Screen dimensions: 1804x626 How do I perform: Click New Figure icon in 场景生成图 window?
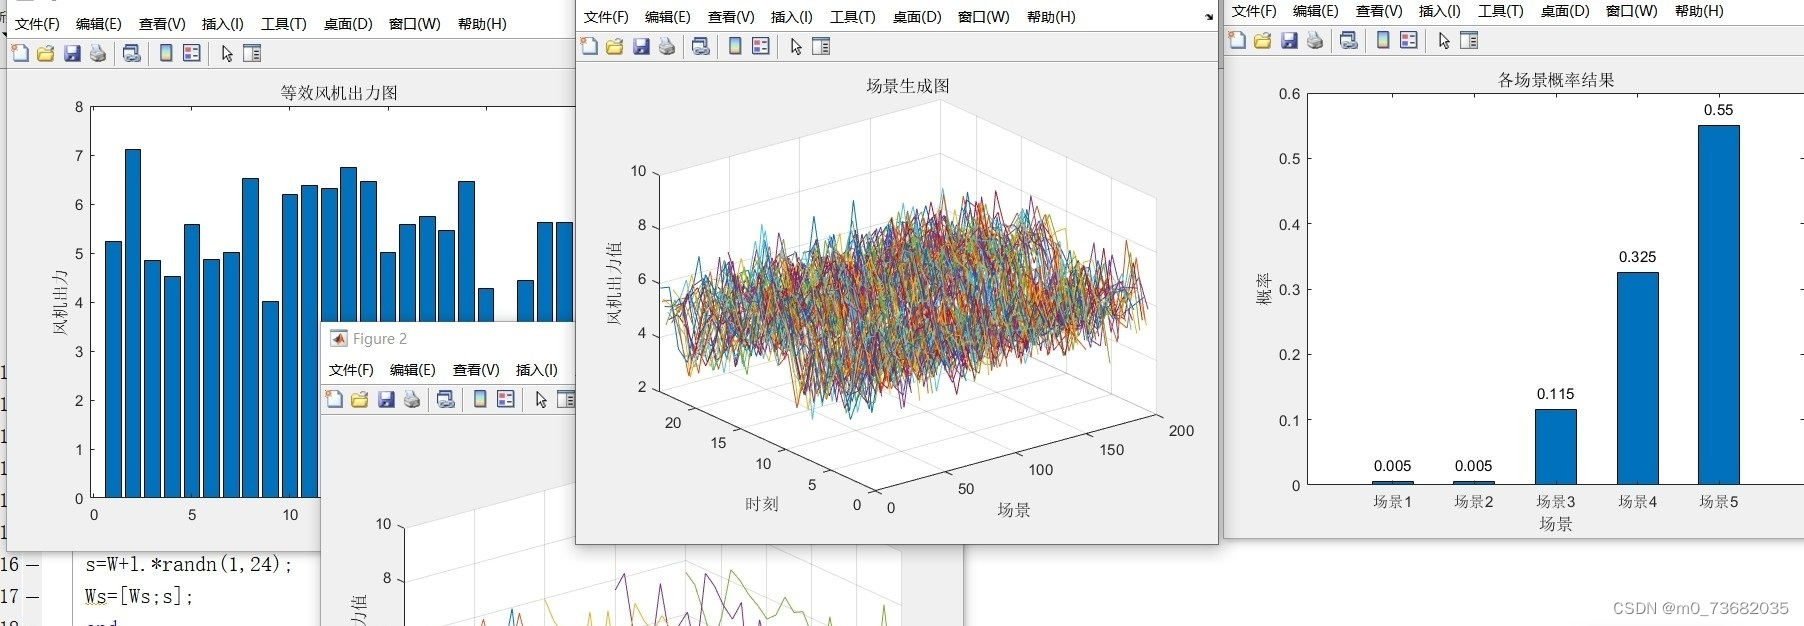coord(589,46)
